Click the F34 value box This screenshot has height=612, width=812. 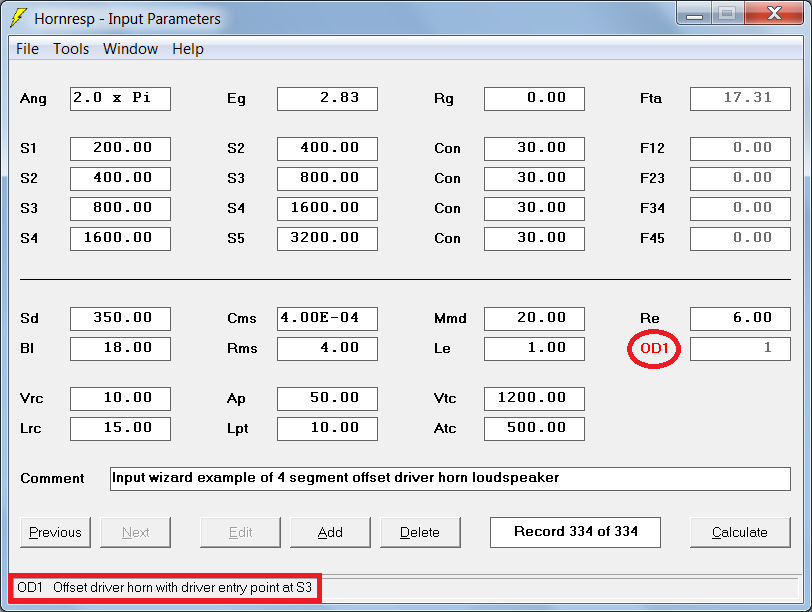741,209
